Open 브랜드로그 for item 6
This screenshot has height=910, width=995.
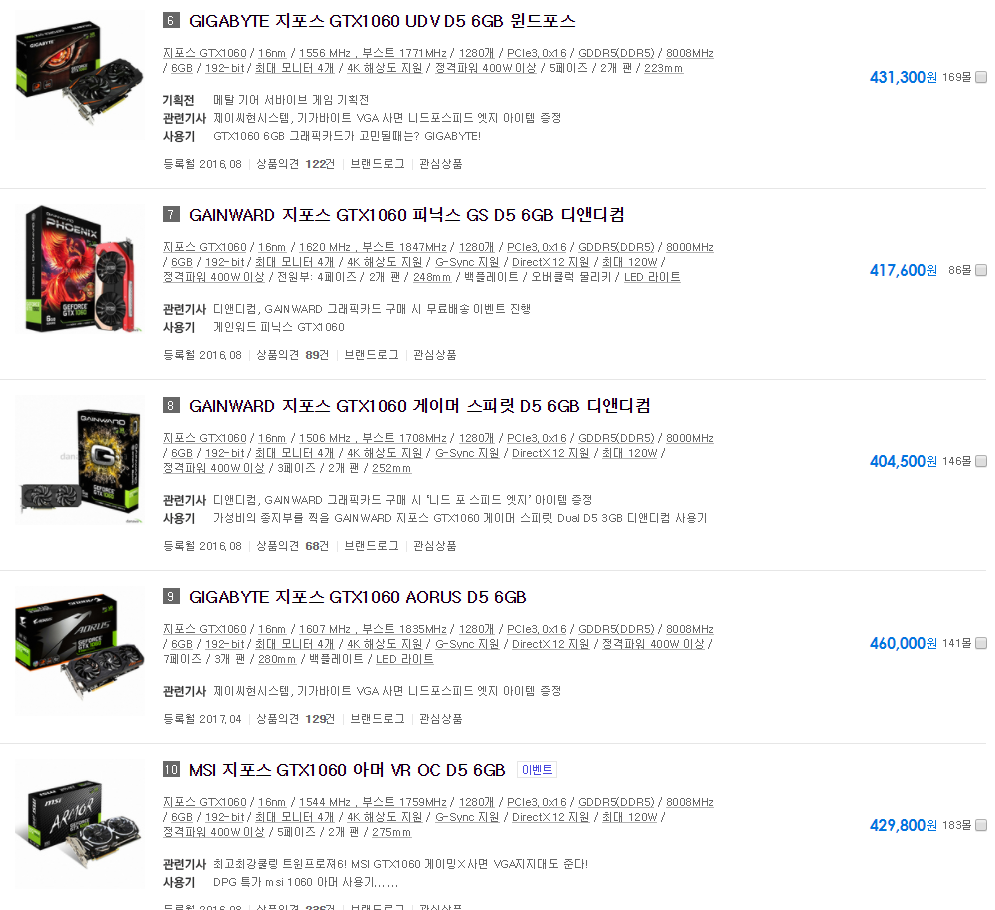tap(377, 164)
